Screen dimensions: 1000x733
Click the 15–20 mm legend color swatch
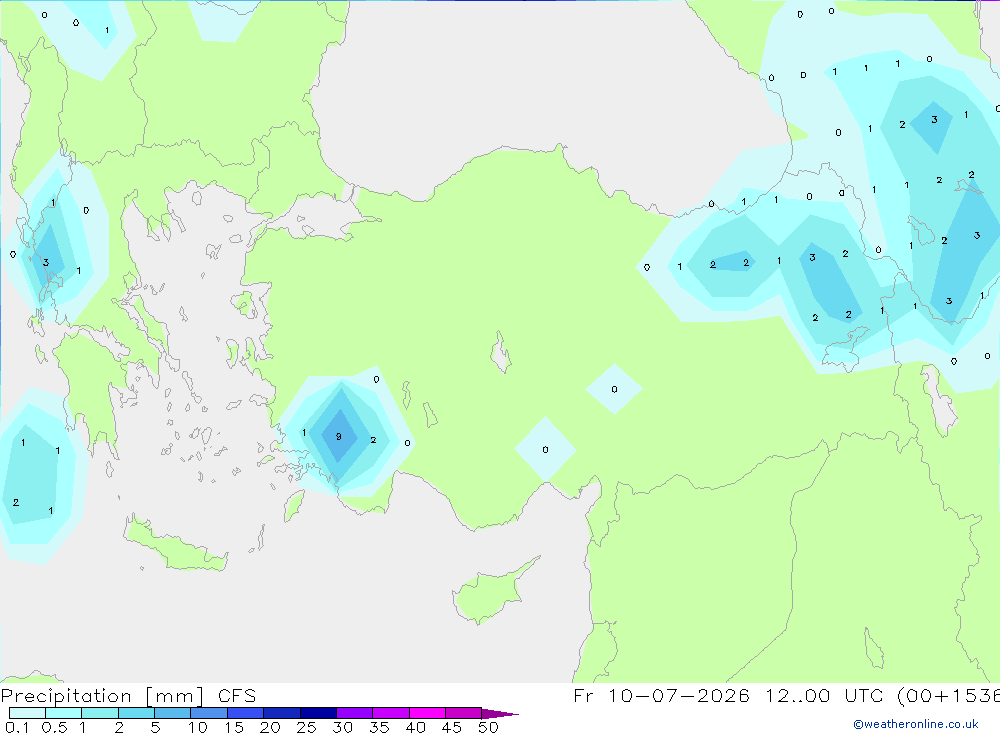[246, 713]
